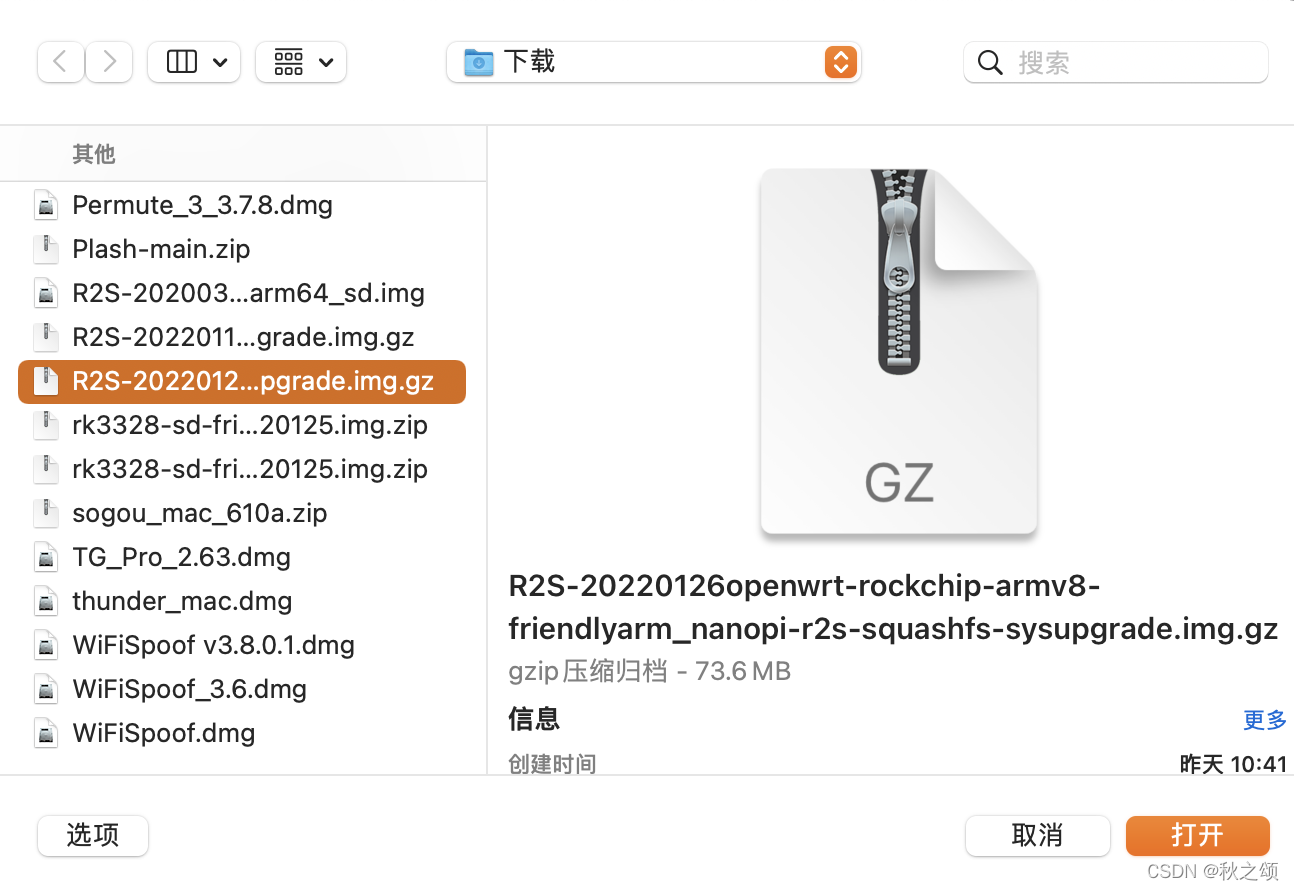Select sogou_mac_610a.zip in file list
The height and width of the screenshot is (890, 1294).
click(x=199, y=513)
